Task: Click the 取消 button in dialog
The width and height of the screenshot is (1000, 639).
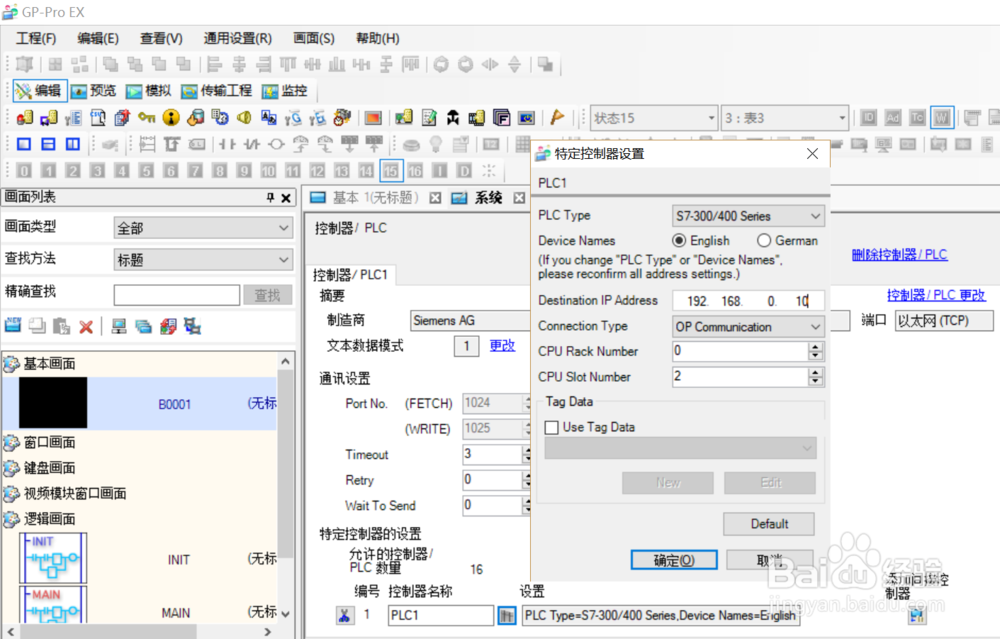Action: [x=770, y=560]
